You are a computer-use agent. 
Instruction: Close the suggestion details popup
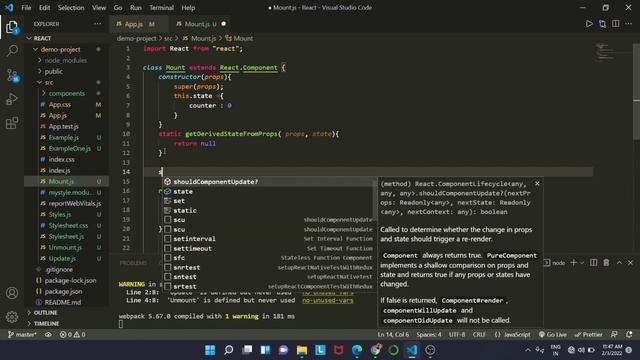tap(537, 184)
